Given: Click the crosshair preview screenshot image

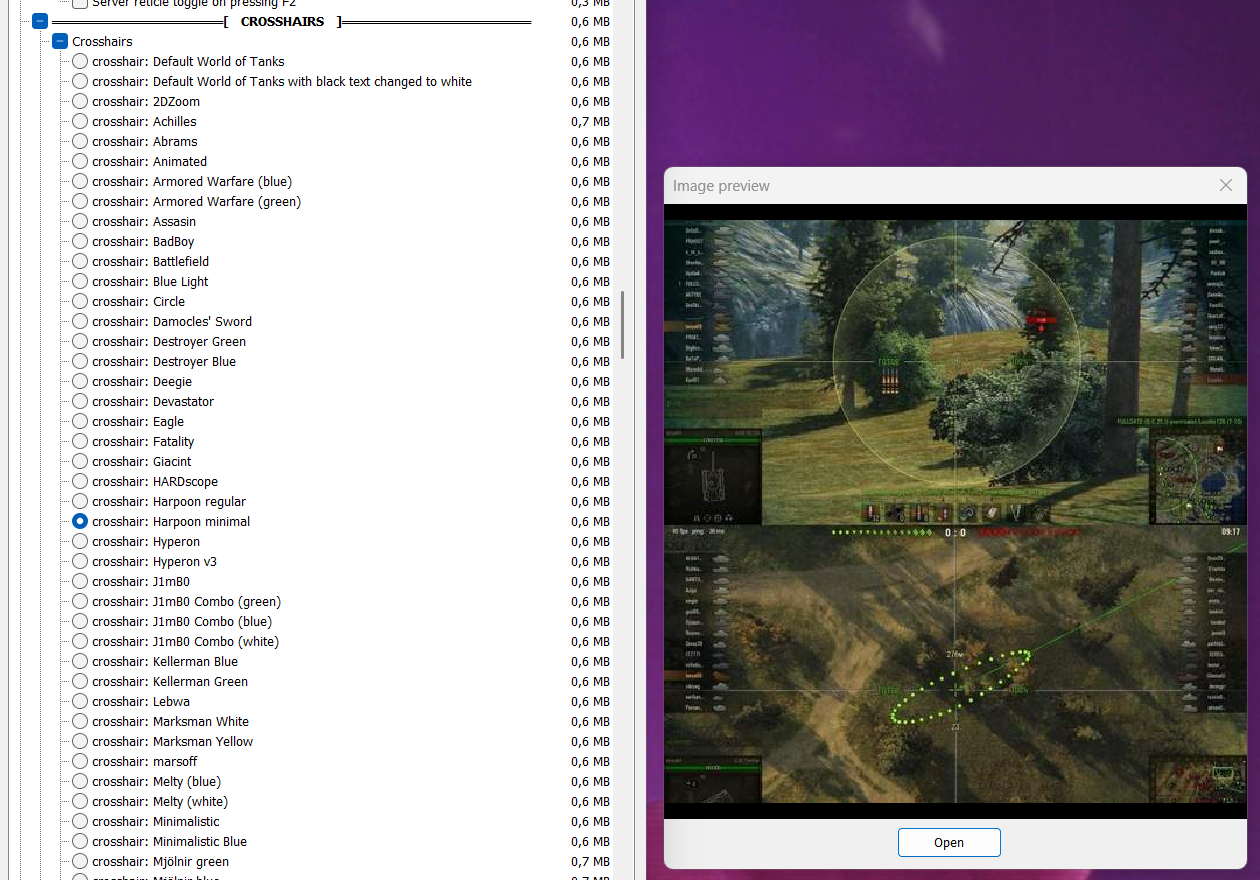Looking at the screenshot, I should coord(955,511).
